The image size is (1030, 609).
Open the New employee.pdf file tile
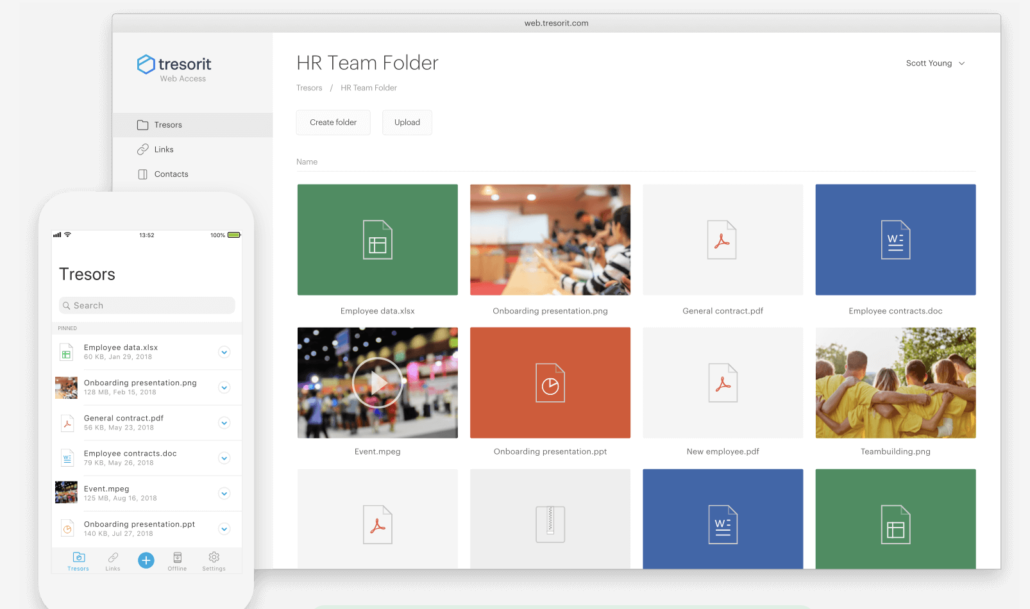point(722,382)
